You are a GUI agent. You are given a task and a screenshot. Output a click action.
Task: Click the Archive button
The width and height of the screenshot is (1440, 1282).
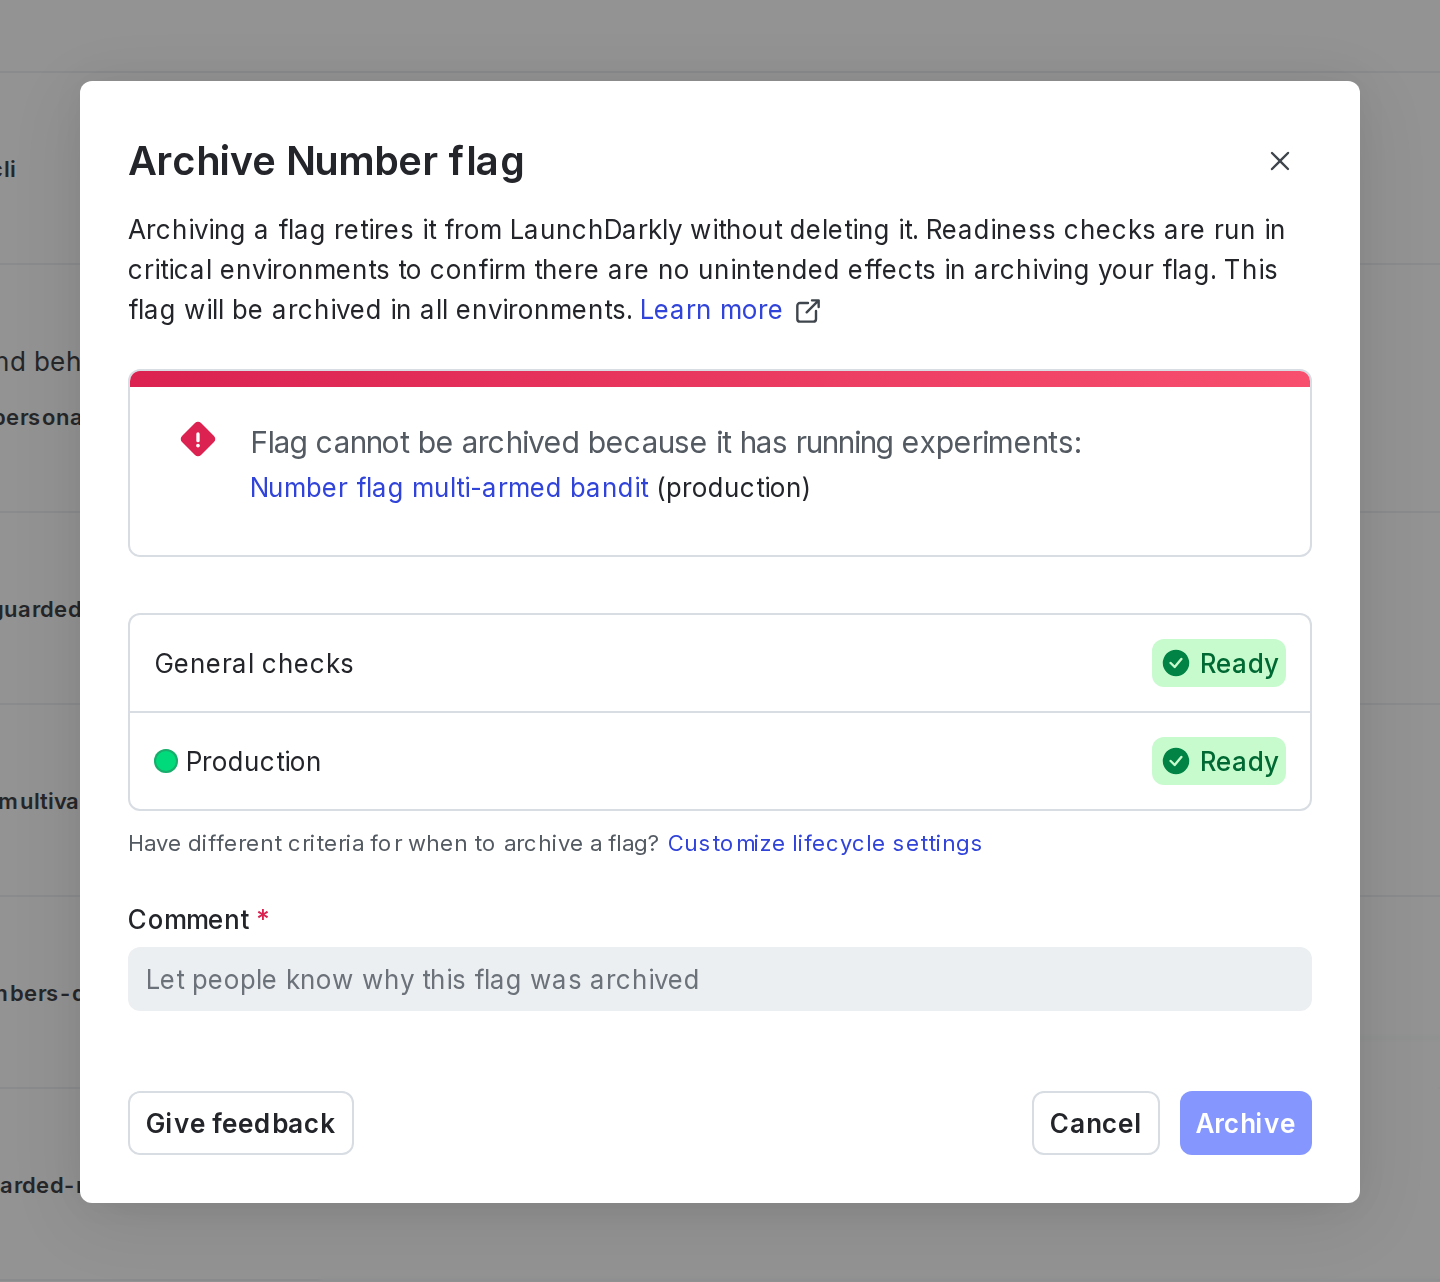tap(1245, 1123)
